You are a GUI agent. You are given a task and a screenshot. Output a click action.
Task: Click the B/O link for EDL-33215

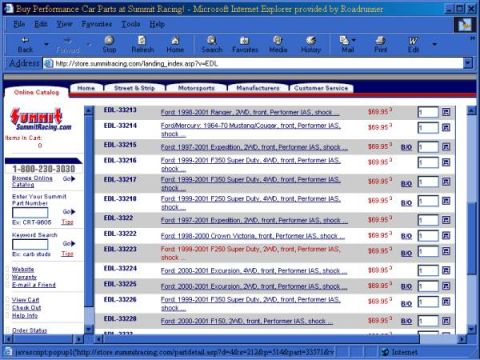point(406,147)
